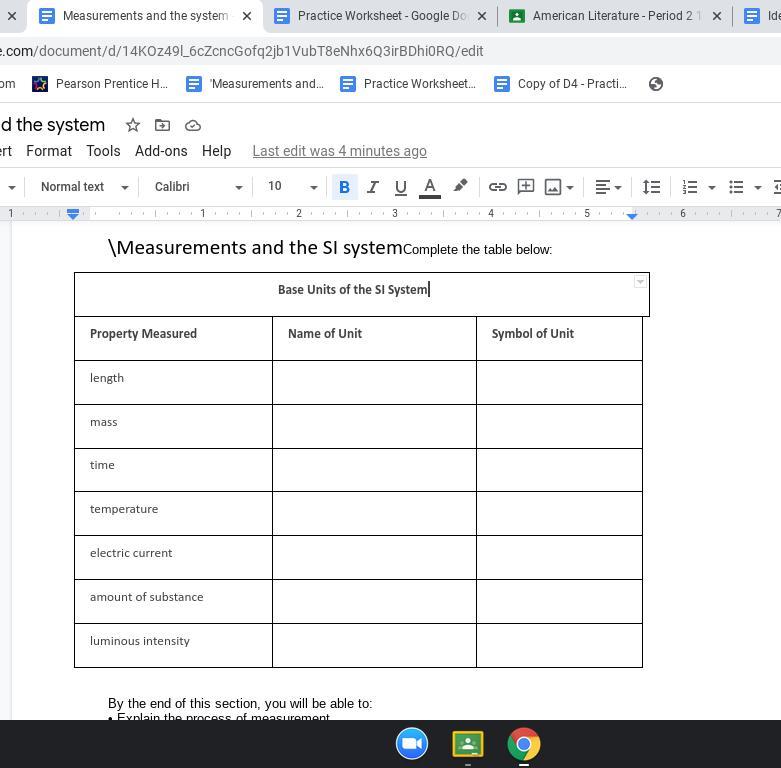Open Practice Worksheet... bookmark
The height and width of the screenshot is (768, 781).
pyautogui.click(x=407, y=84)
